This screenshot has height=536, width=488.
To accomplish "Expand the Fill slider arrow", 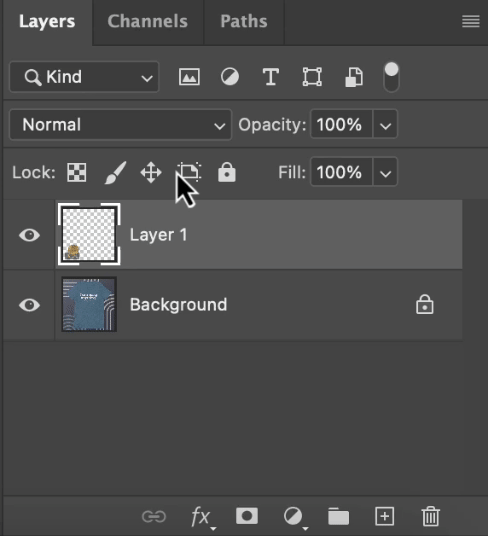I will 385,172.
